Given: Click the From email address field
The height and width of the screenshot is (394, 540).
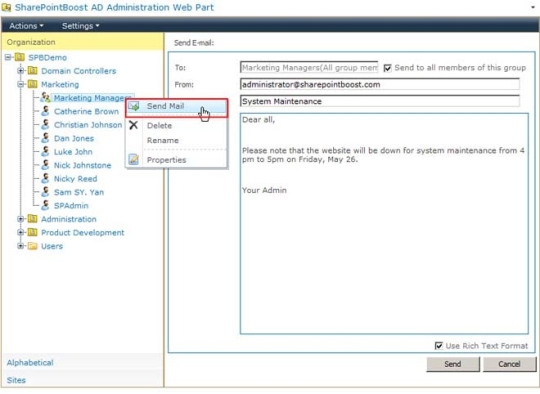Looking at the screenshot, I should coord(380,84).
